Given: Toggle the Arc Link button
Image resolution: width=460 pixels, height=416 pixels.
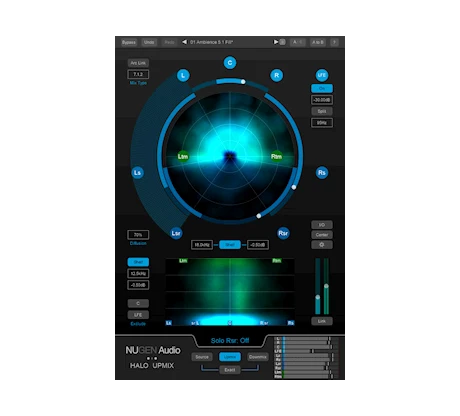Looking at the screenshot, I should [x=138, y=63].
